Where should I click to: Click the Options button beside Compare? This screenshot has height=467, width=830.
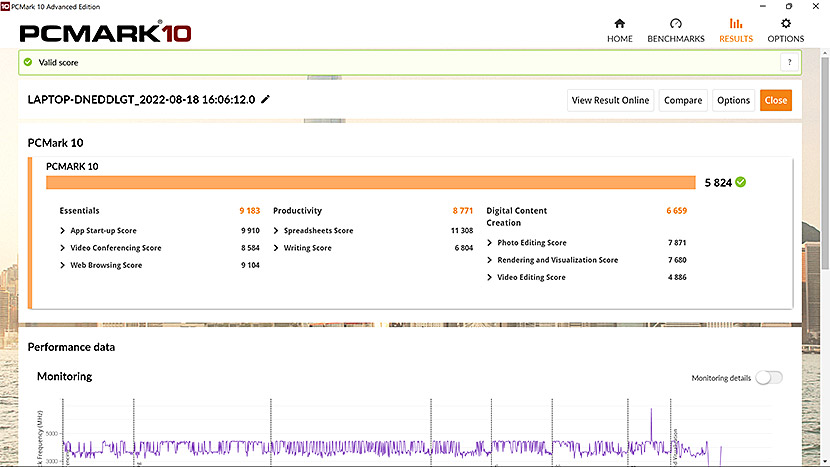tap(733, 100)
